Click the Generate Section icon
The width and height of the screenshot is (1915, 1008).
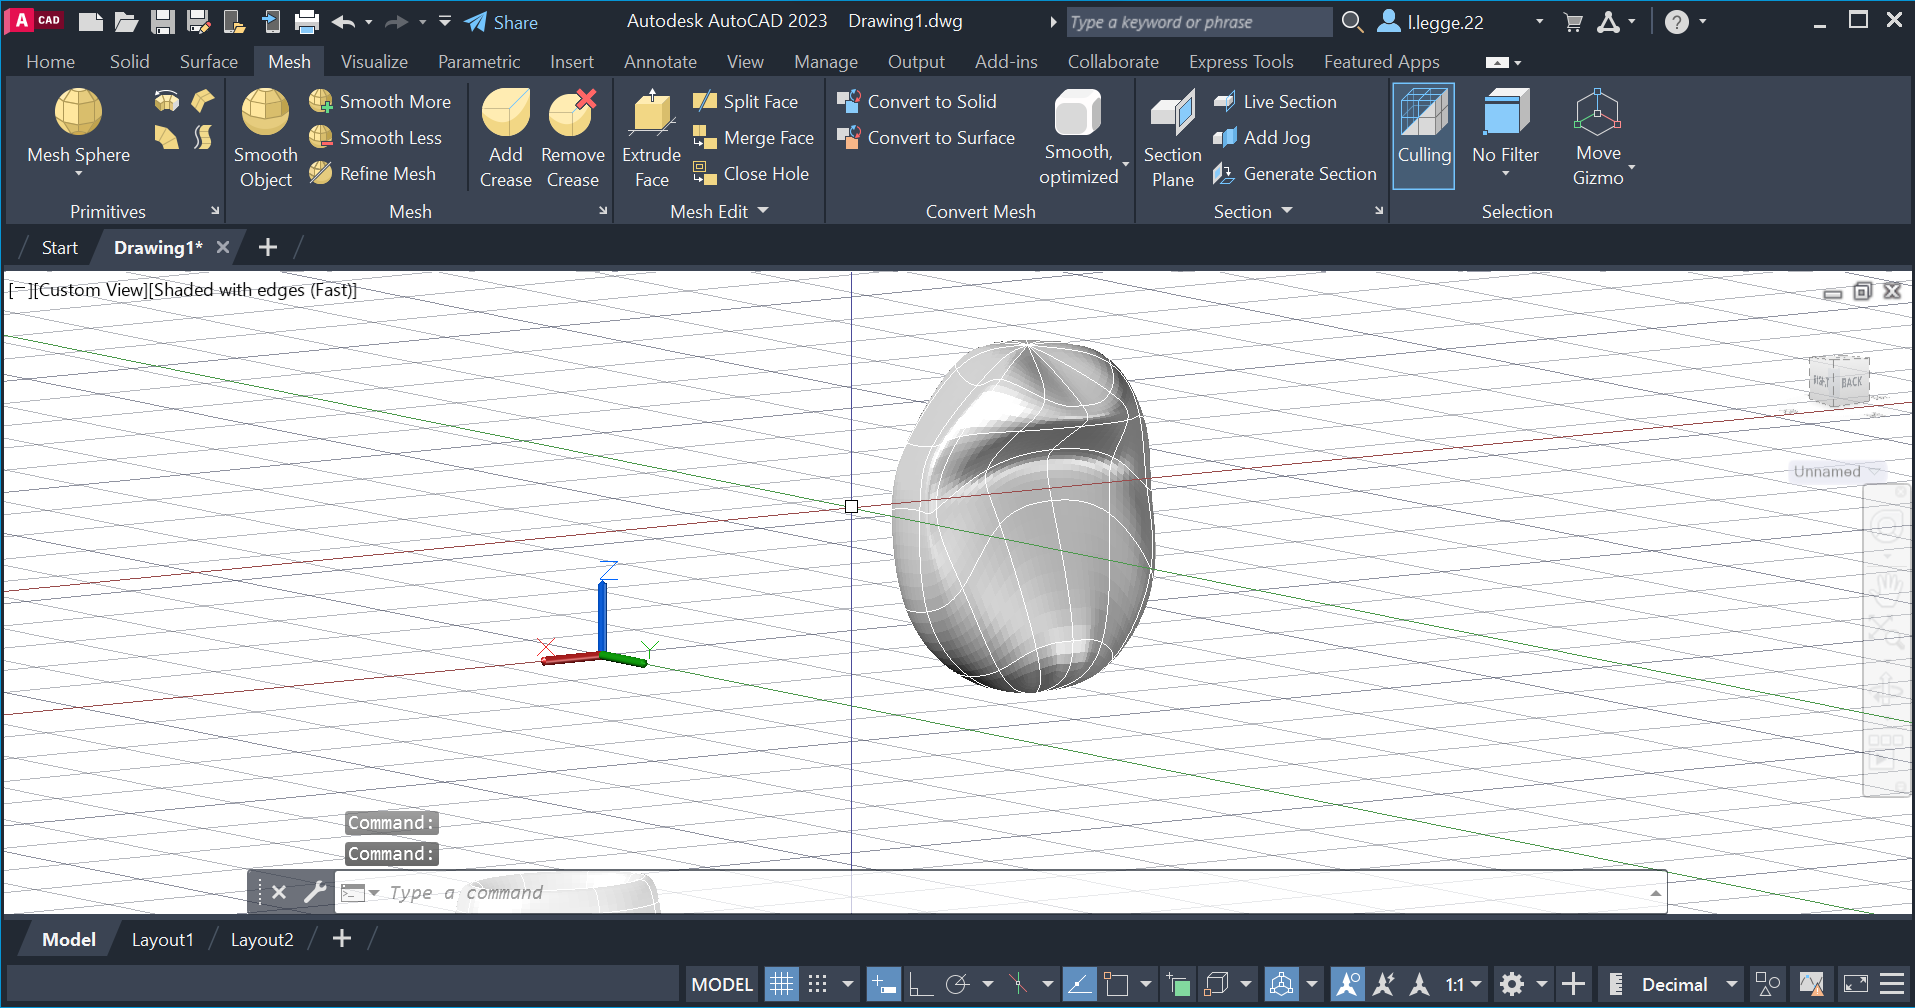coord(1225,173)
